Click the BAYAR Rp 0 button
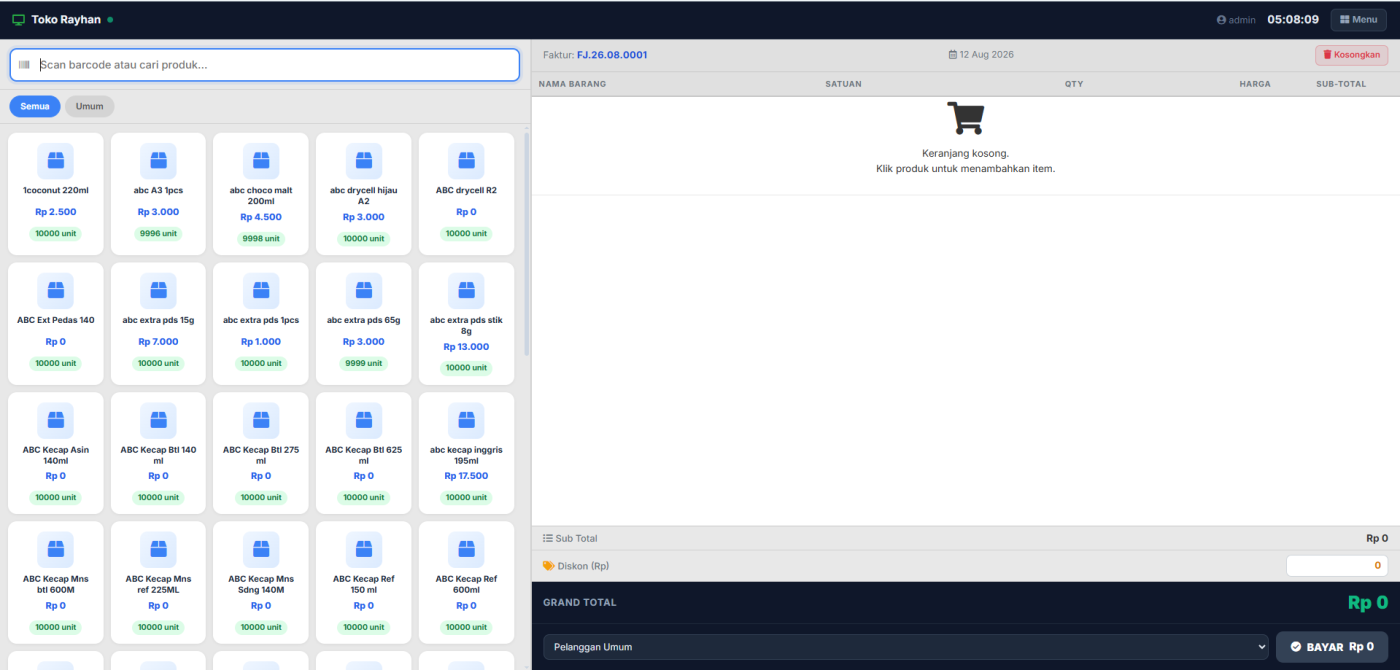 [1331, 647]
